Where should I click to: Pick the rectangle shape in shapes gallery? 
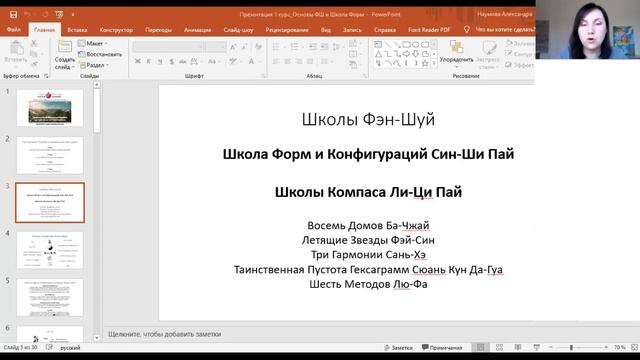[x=406, y=44]
